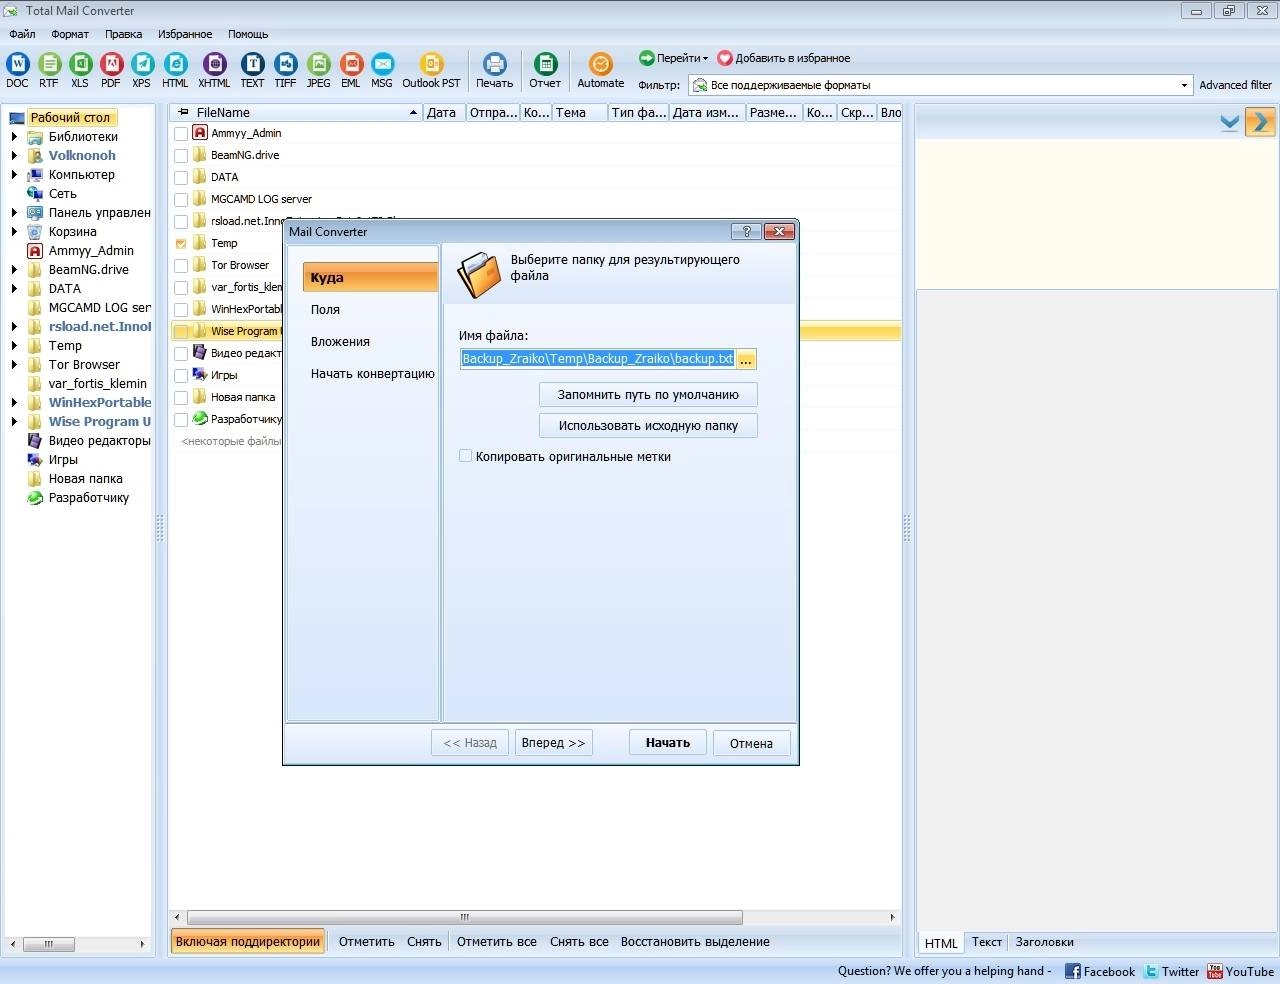Screen dimensions: 1280x984
Task: Click the Отмена button
Action: [751, 743]
